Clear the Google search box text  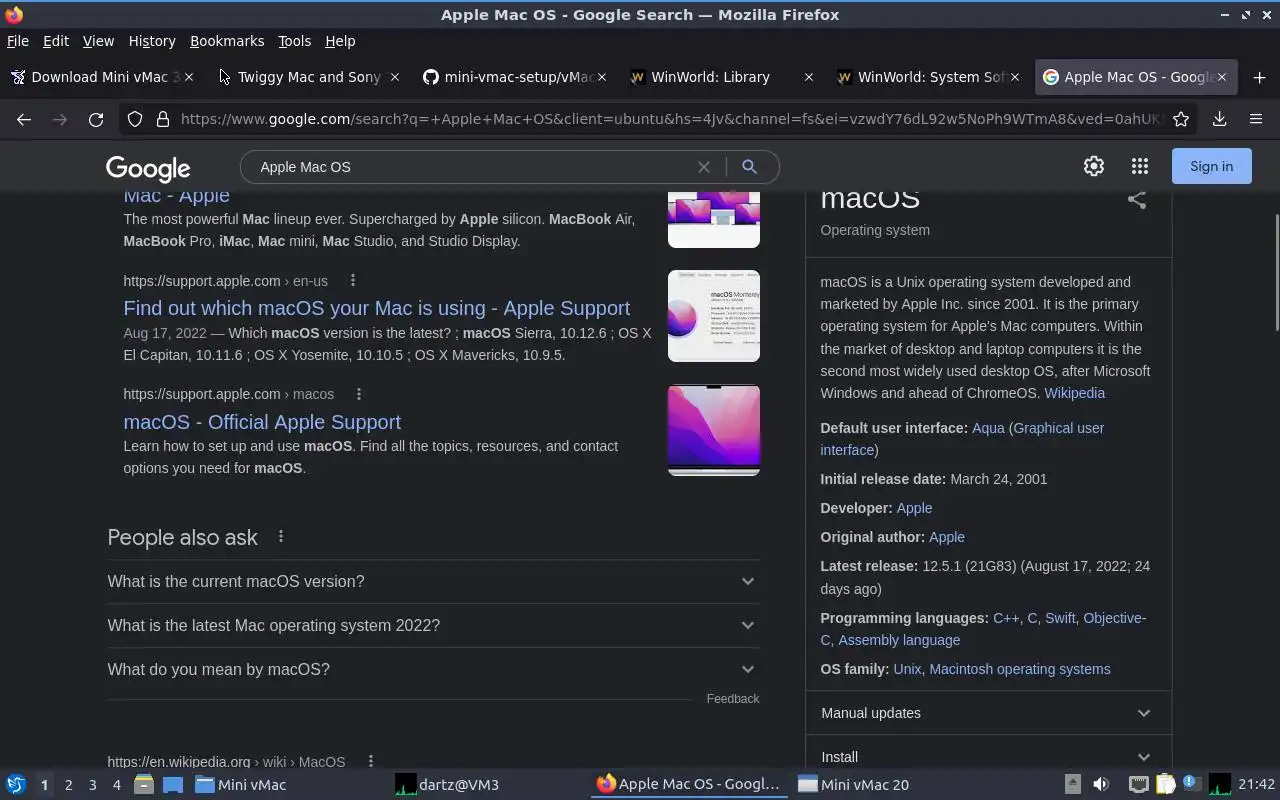704,167
